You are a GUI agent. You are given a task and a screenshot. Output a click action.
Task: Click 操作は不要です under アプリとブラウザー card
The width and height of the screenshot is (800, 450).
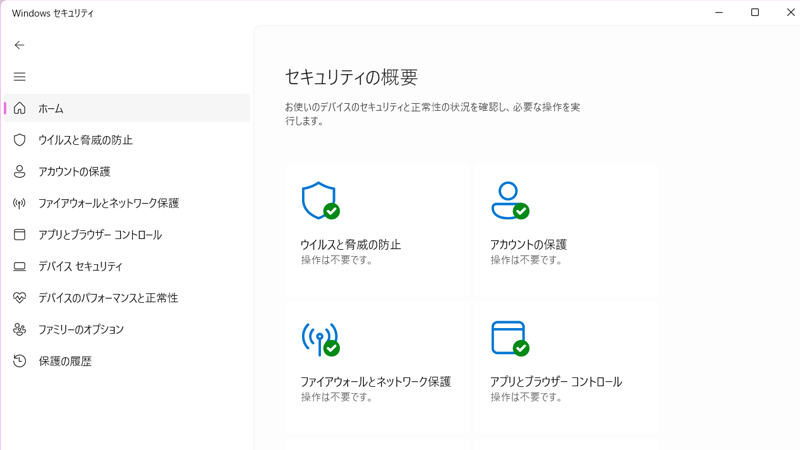coord(527,397)
